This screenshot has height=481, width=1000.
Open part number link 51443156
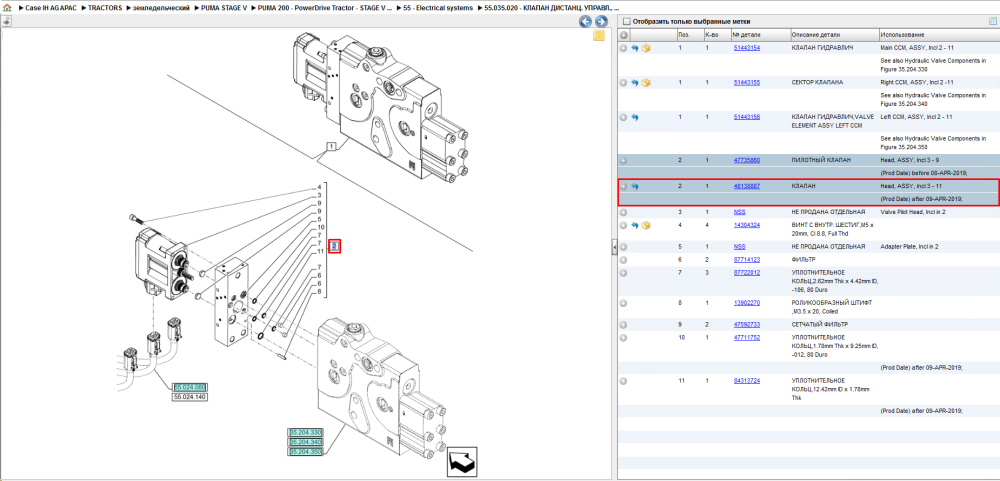point(747,117)
